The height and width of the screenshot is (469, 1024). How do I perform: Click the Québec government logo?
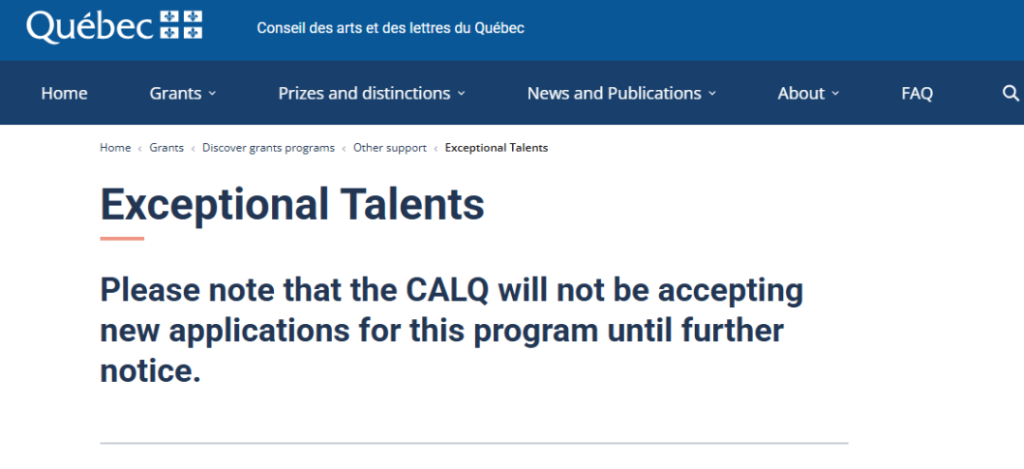pos(114,27)
